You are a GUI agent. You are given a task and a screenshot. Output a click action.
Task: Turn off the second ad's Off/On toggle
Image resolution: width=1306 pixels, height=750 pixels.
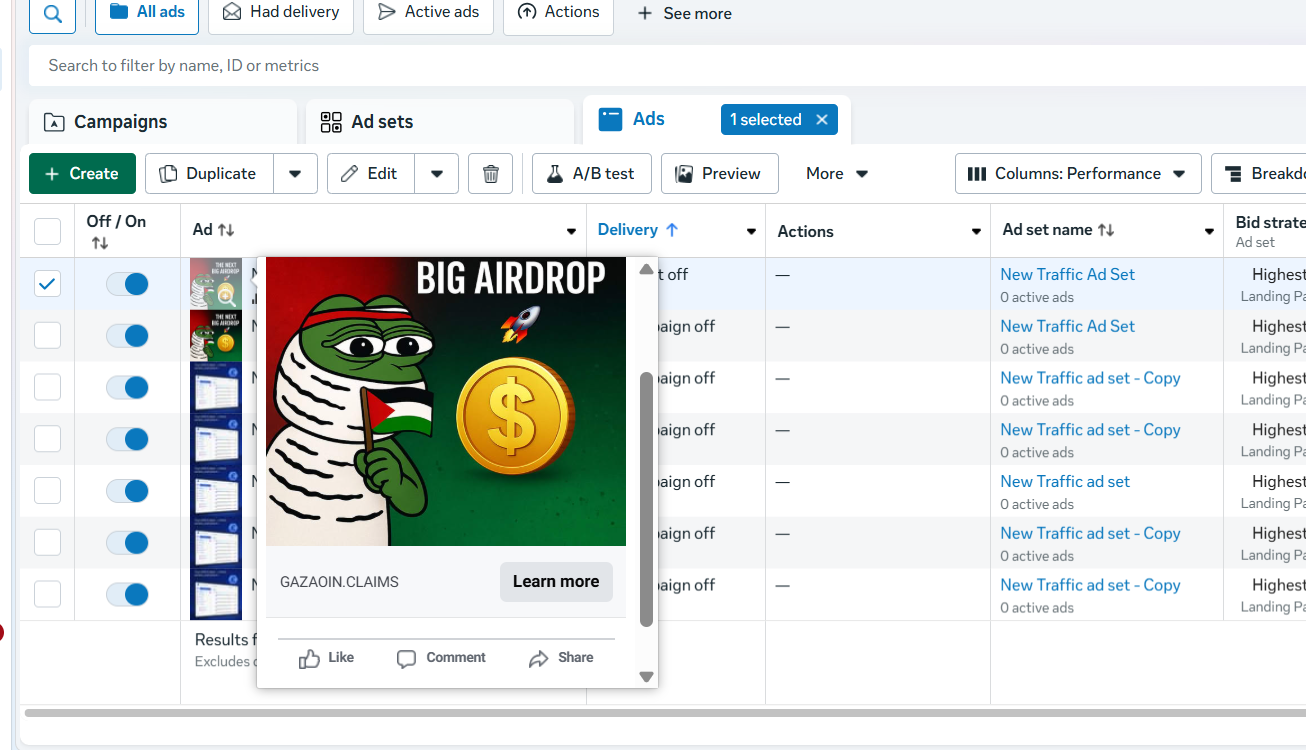(127, 336)
